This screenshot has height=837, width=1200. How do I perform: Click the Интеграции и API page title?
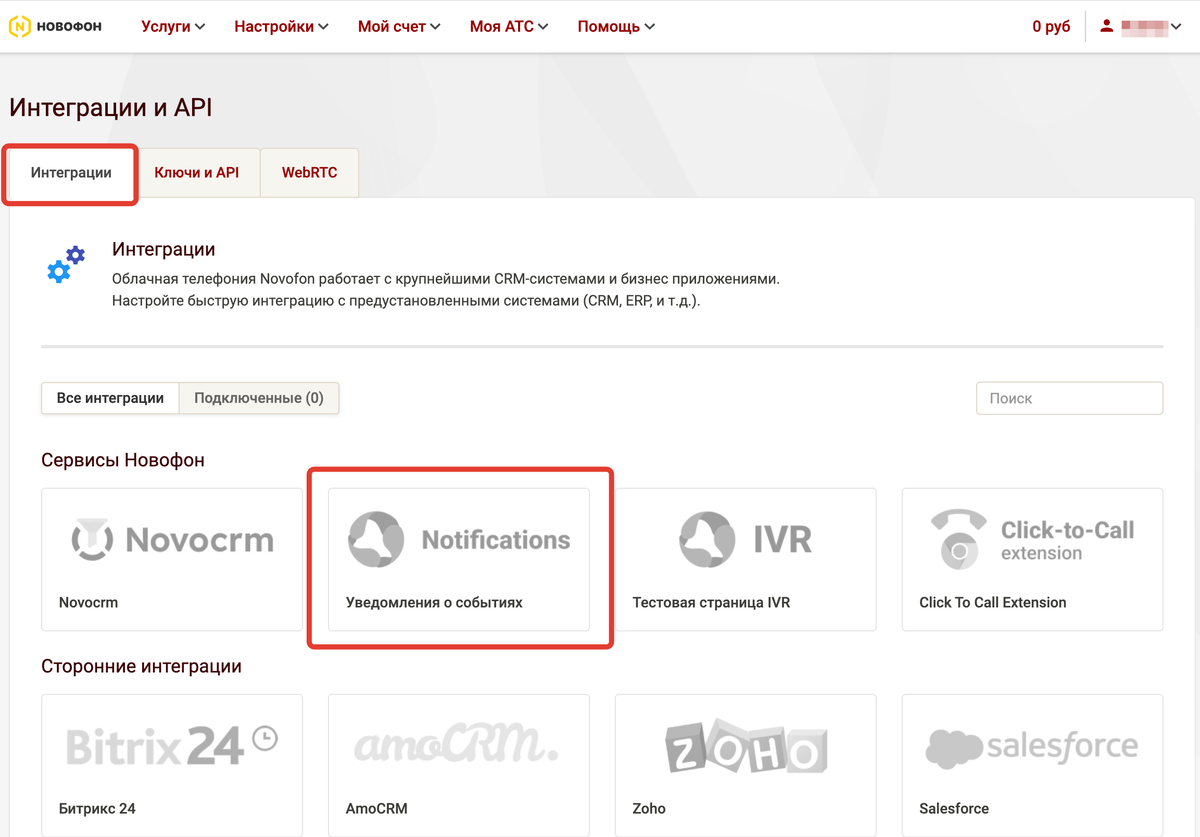point(111,108)
